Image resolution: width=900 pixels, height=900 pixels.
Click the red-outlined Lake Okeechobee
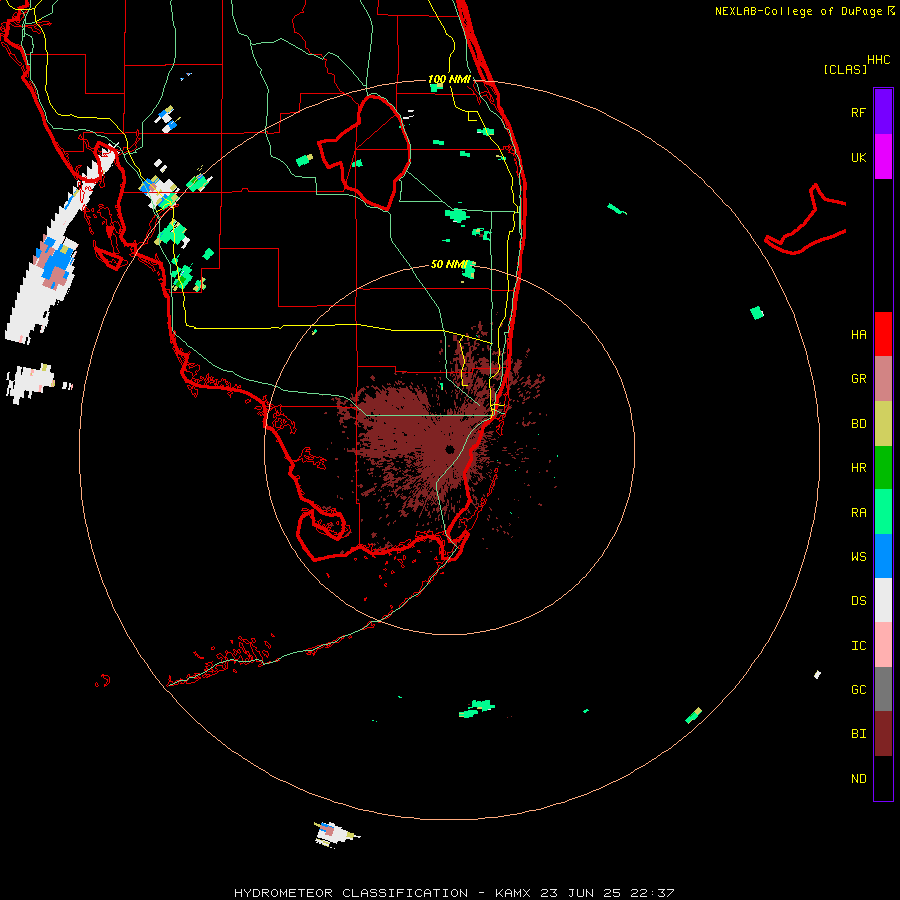point(364,152)
